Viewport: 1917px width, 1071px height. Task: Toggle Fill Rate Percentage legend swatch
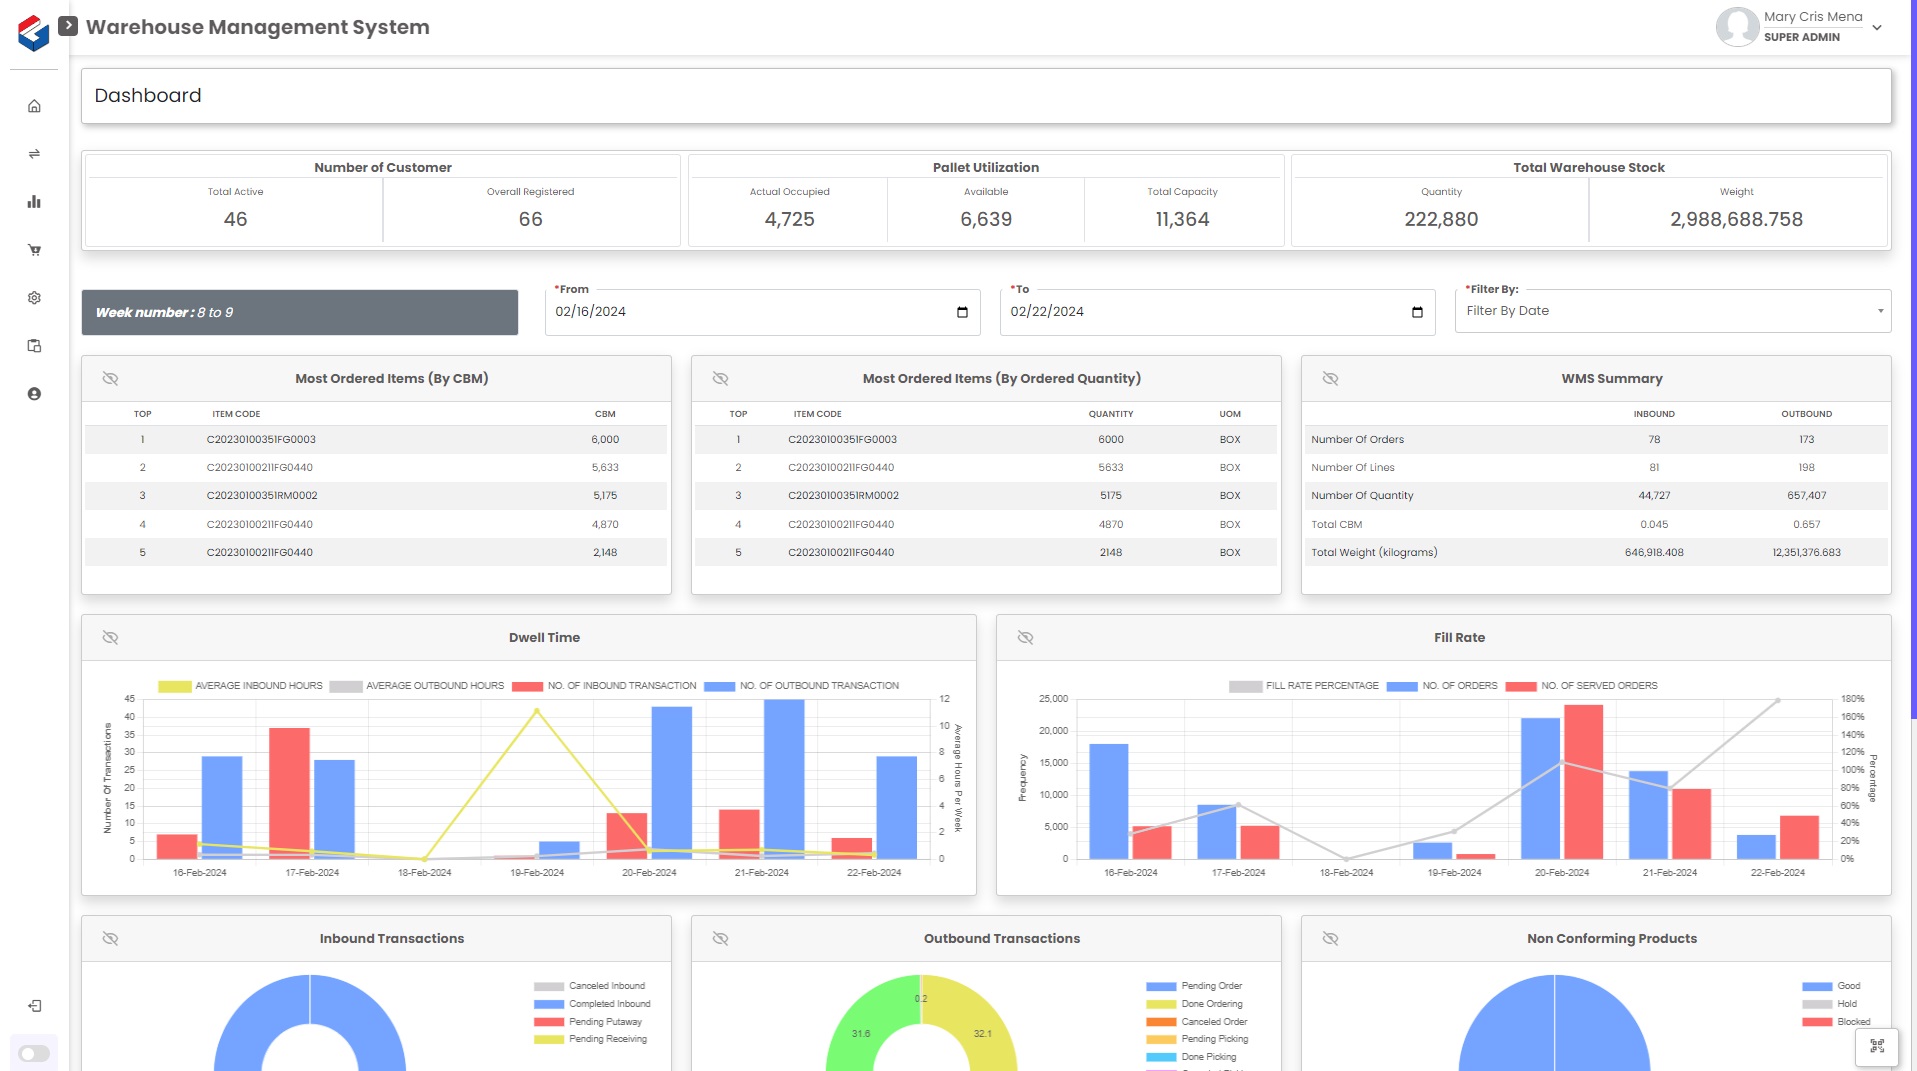(x=1245, y=686)
